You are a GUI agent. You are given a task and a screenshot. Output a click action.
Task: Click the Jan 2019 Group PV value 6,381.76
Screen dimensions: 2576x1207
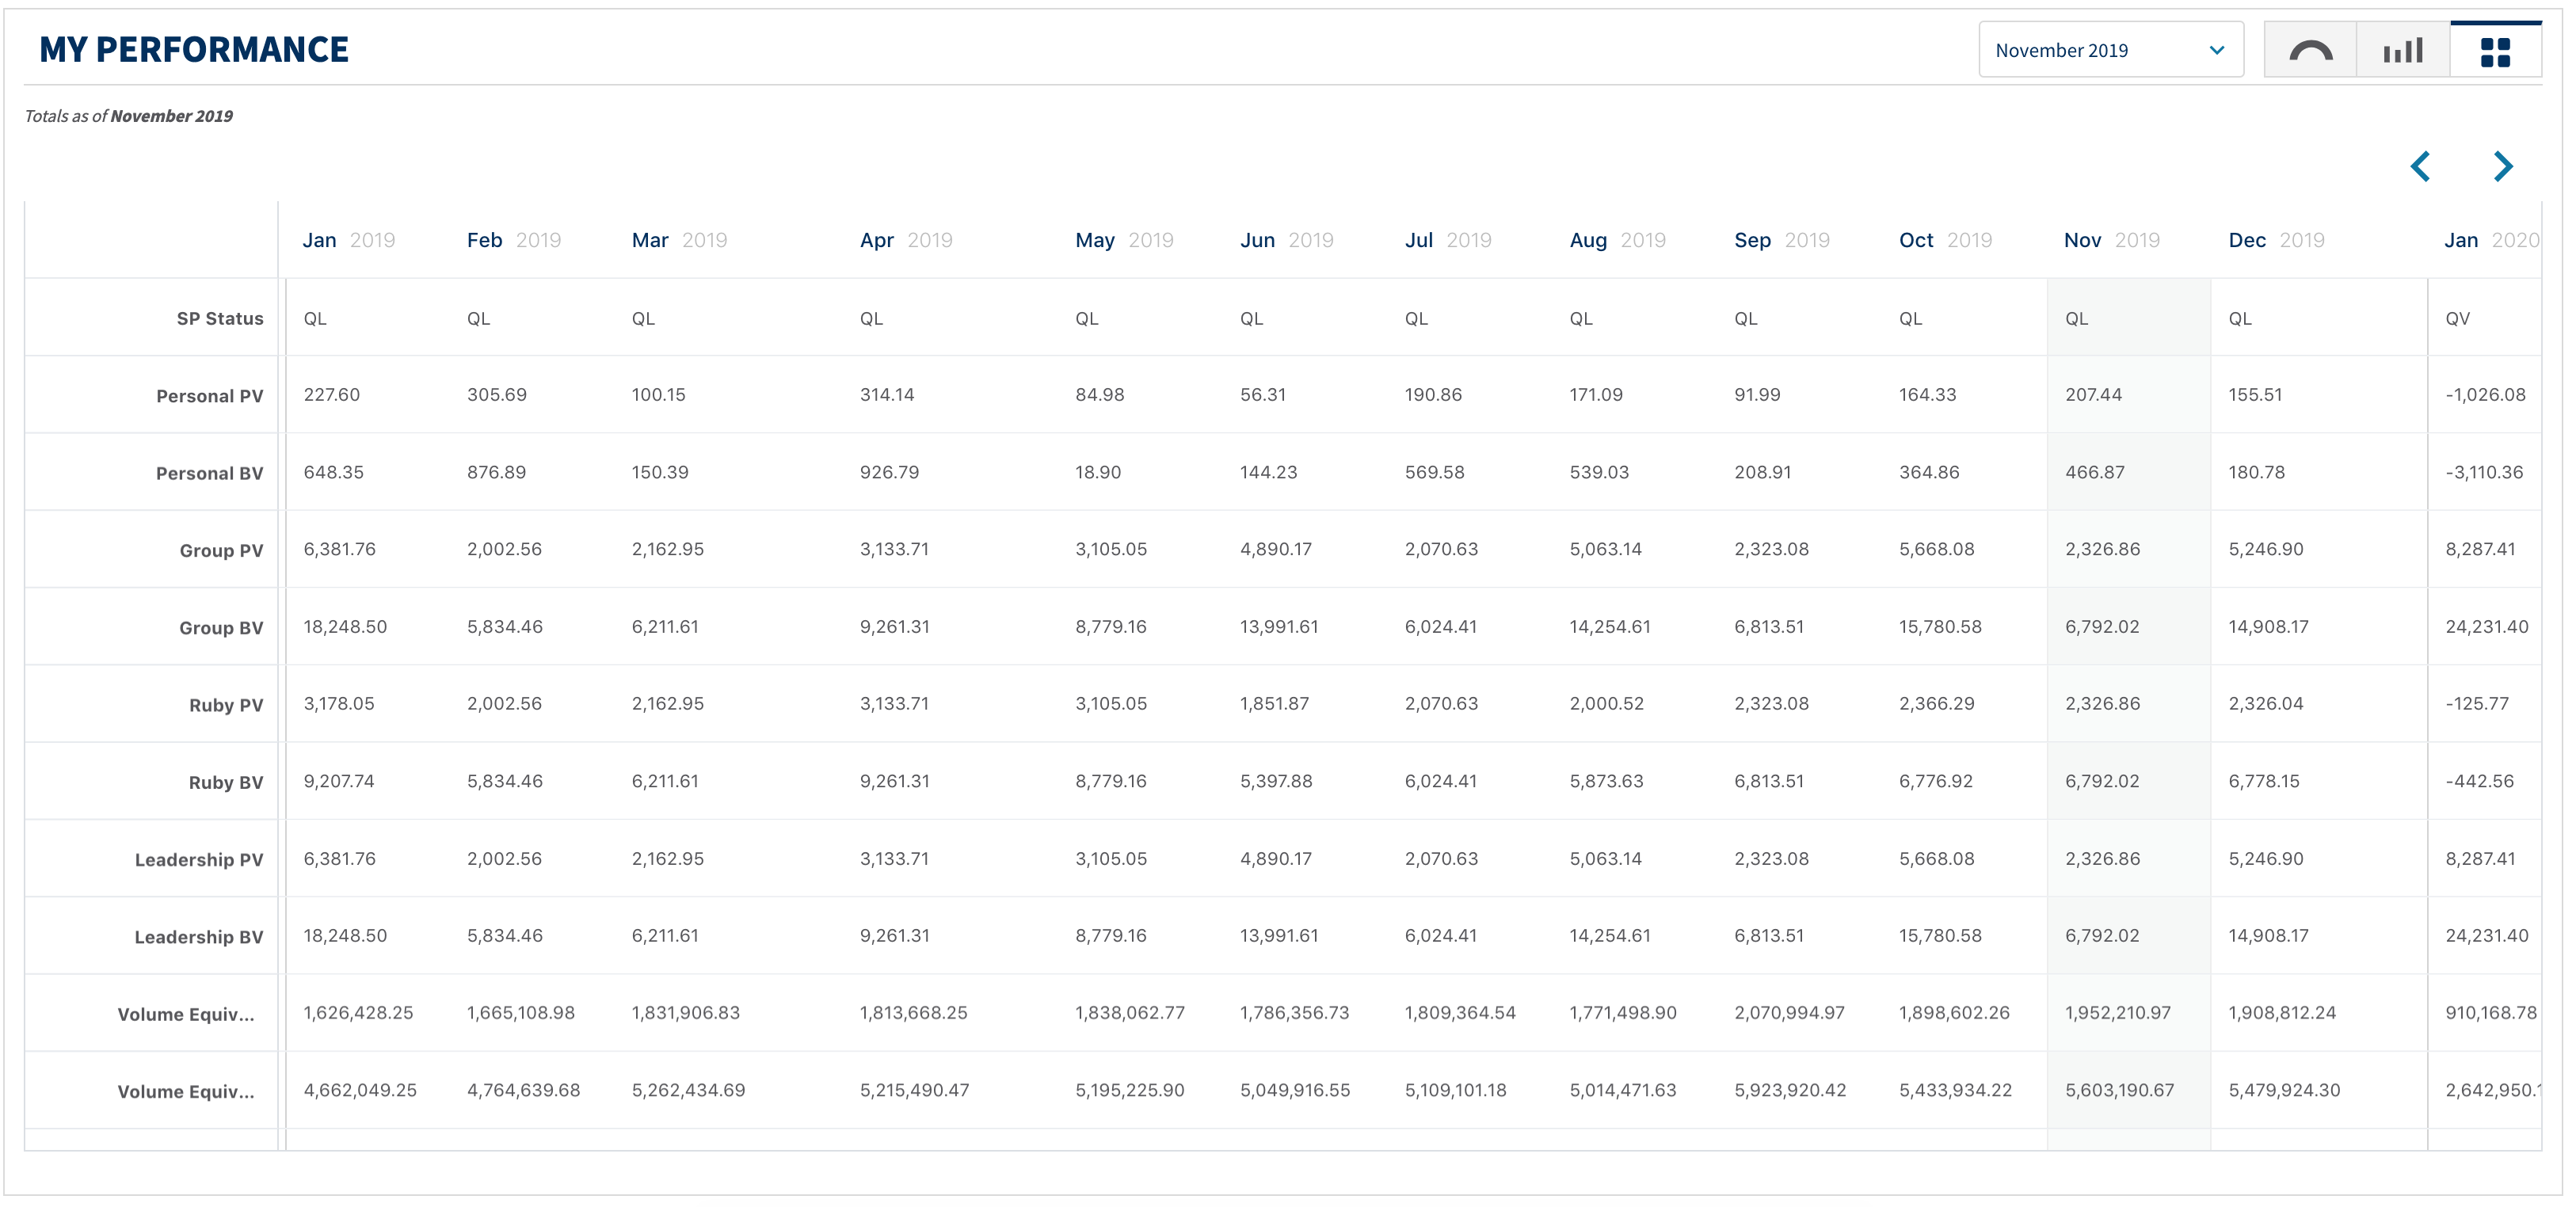pyautogui.click(x=339, y=549)
